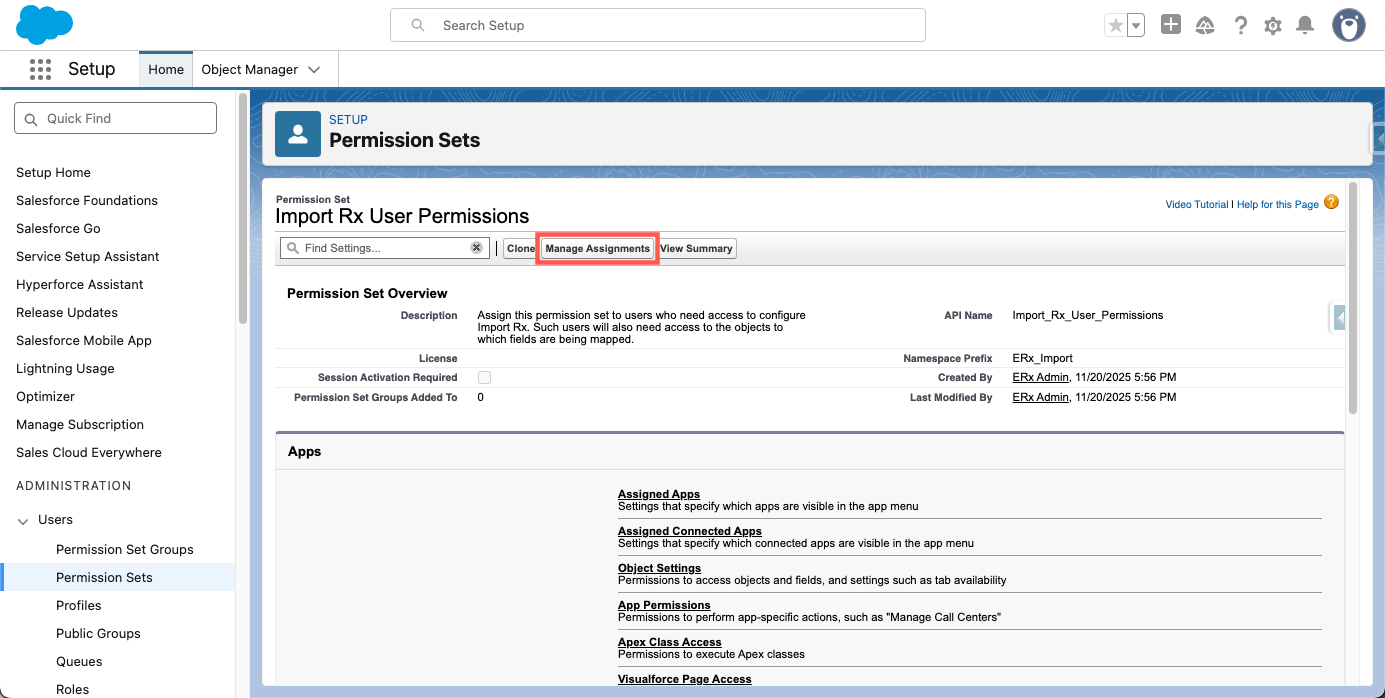Open the Setup gear menu

point(1273,26)
